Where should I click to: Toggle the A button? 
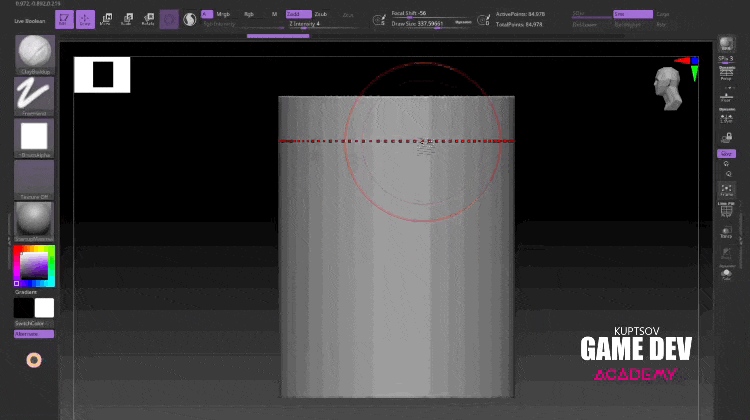[207, 14]
